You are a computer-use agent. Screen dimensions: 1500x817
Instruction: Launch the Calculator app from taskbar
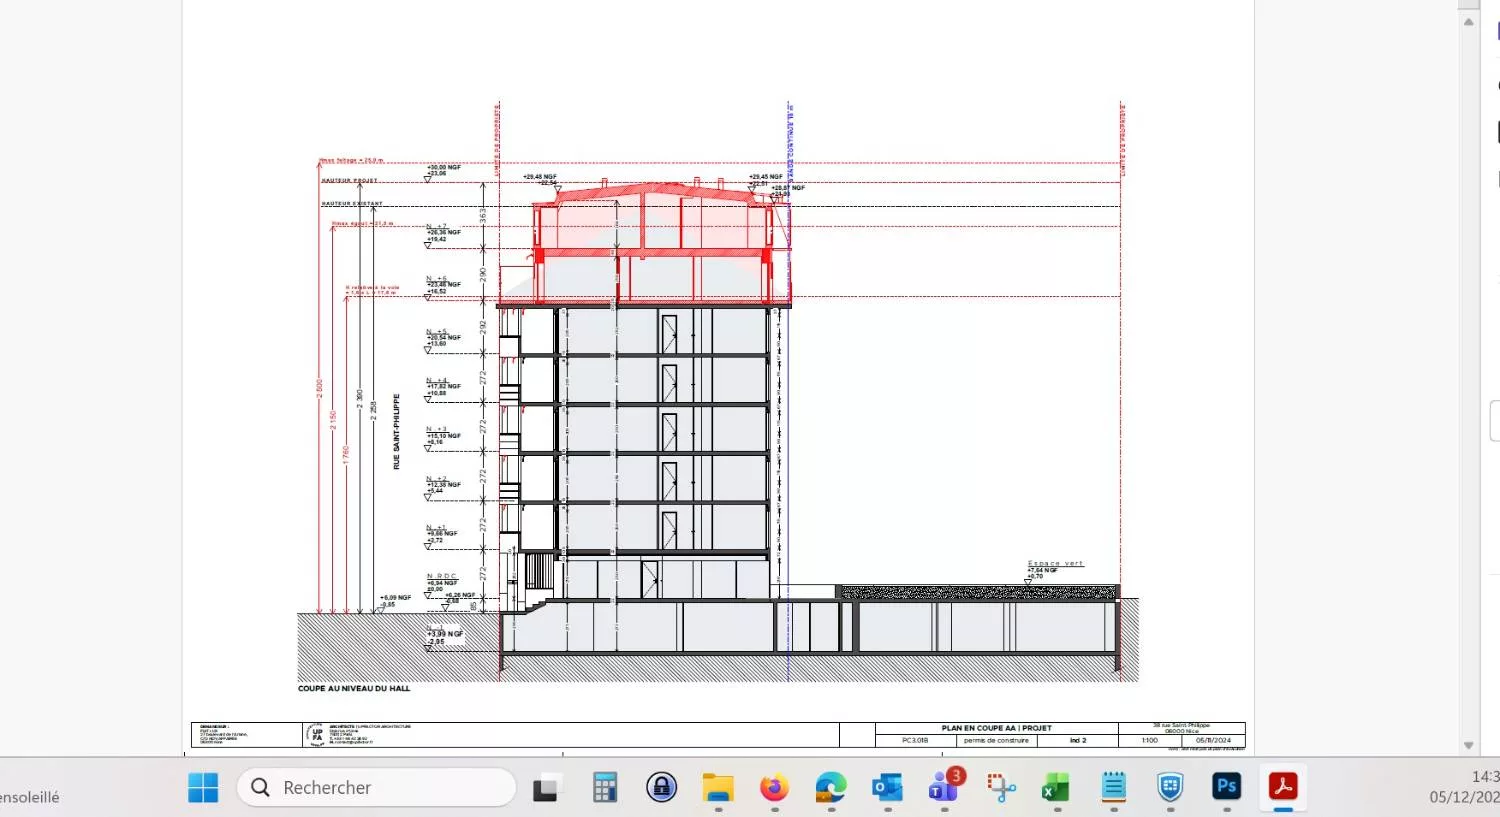click(x=604, y=788)
